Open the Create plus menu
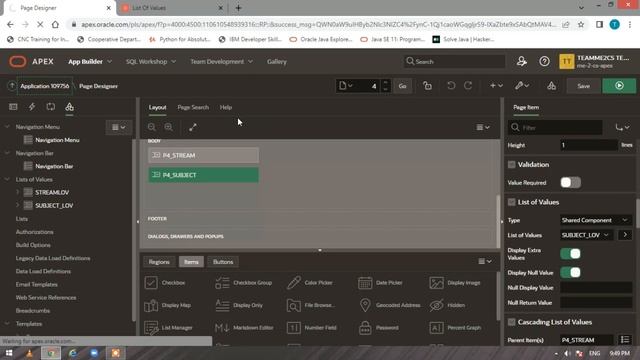This screenshot has height=360, width=640. (496, 86)
